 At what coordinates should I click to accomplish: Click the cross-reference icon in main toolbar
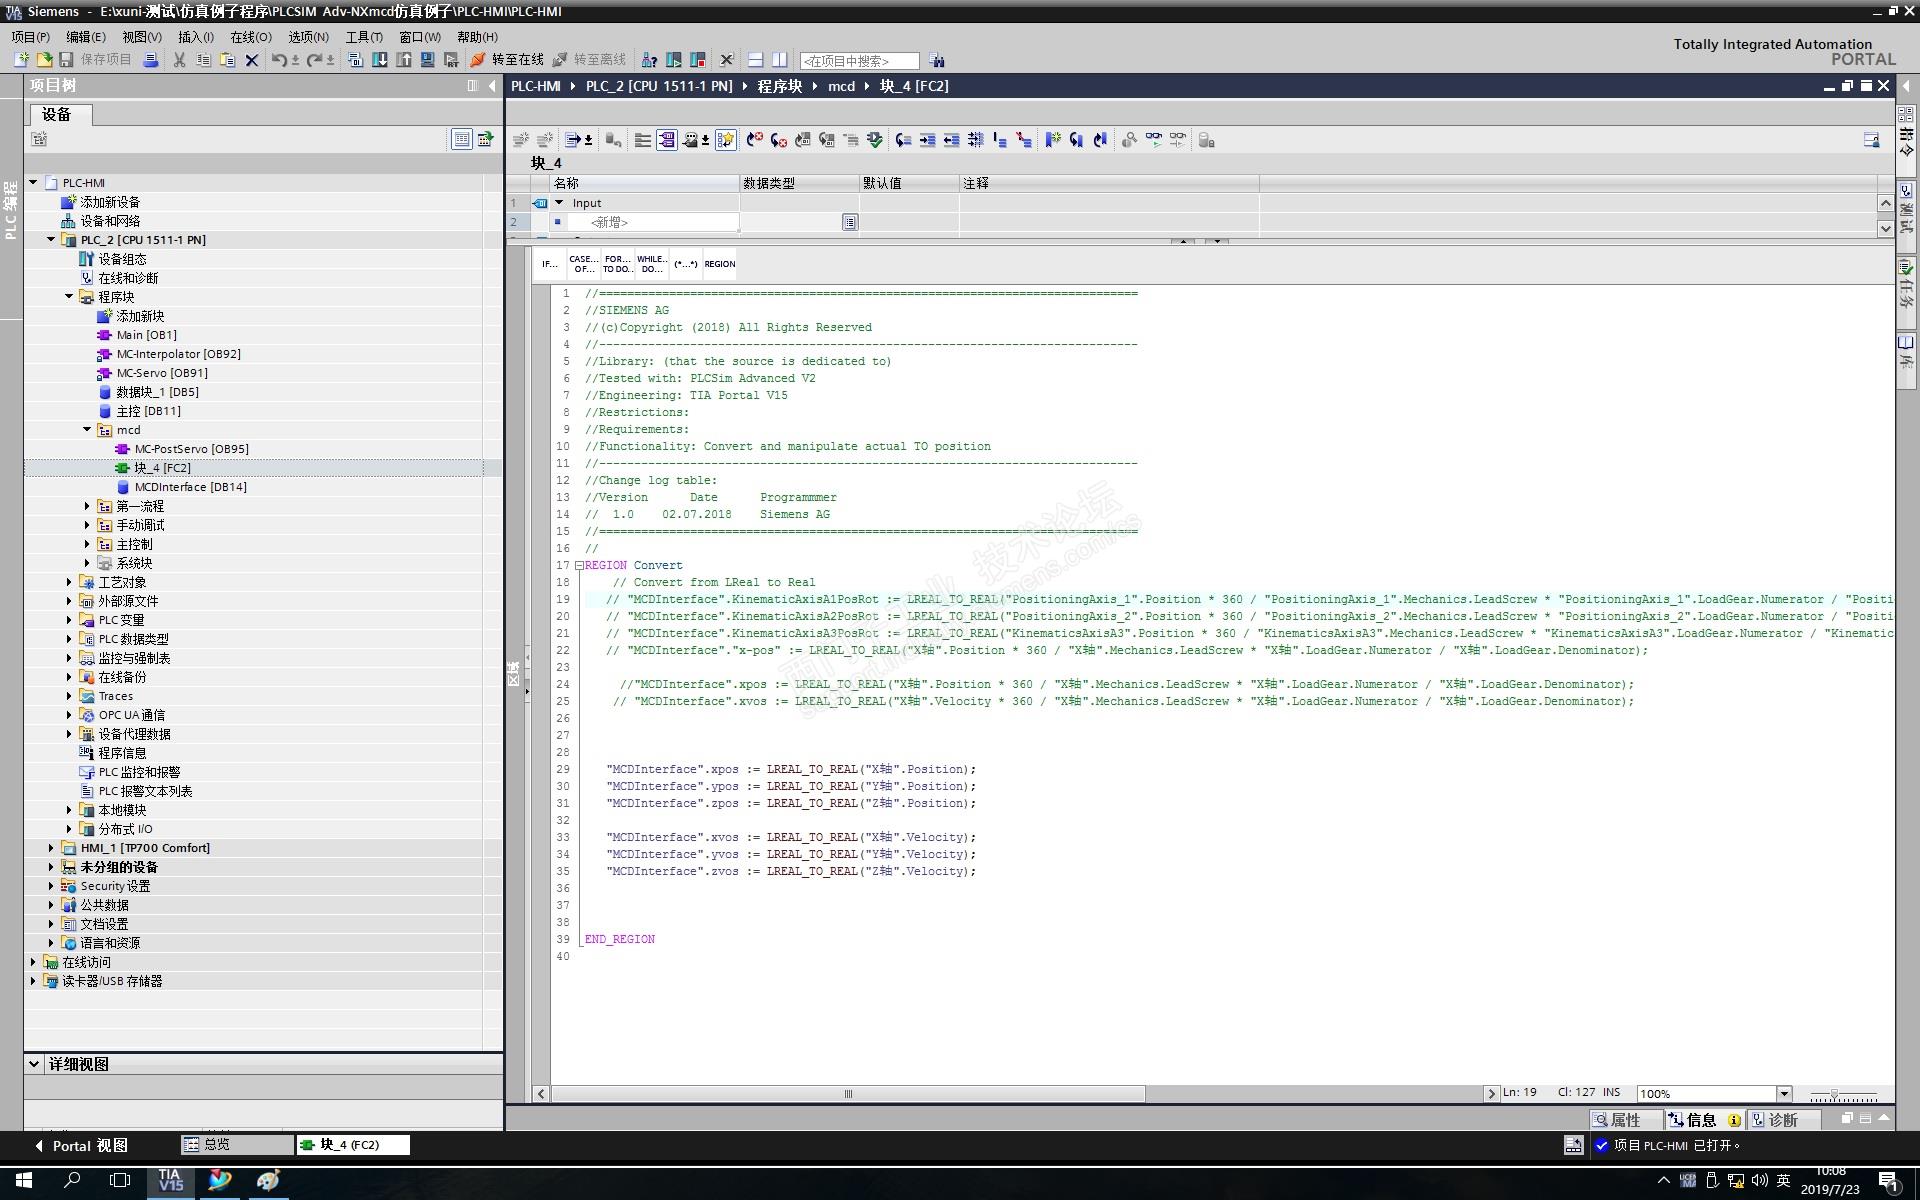(726, 60)
